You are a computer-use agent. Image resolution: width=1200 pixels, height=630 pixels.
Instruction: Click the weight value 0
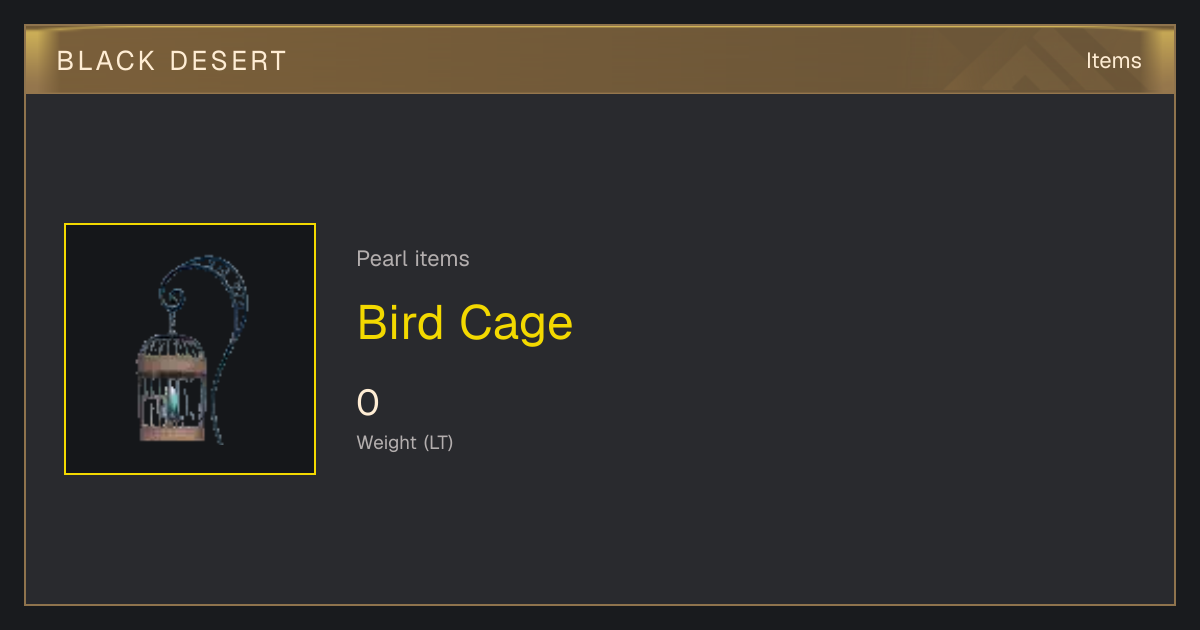point(368,403)
